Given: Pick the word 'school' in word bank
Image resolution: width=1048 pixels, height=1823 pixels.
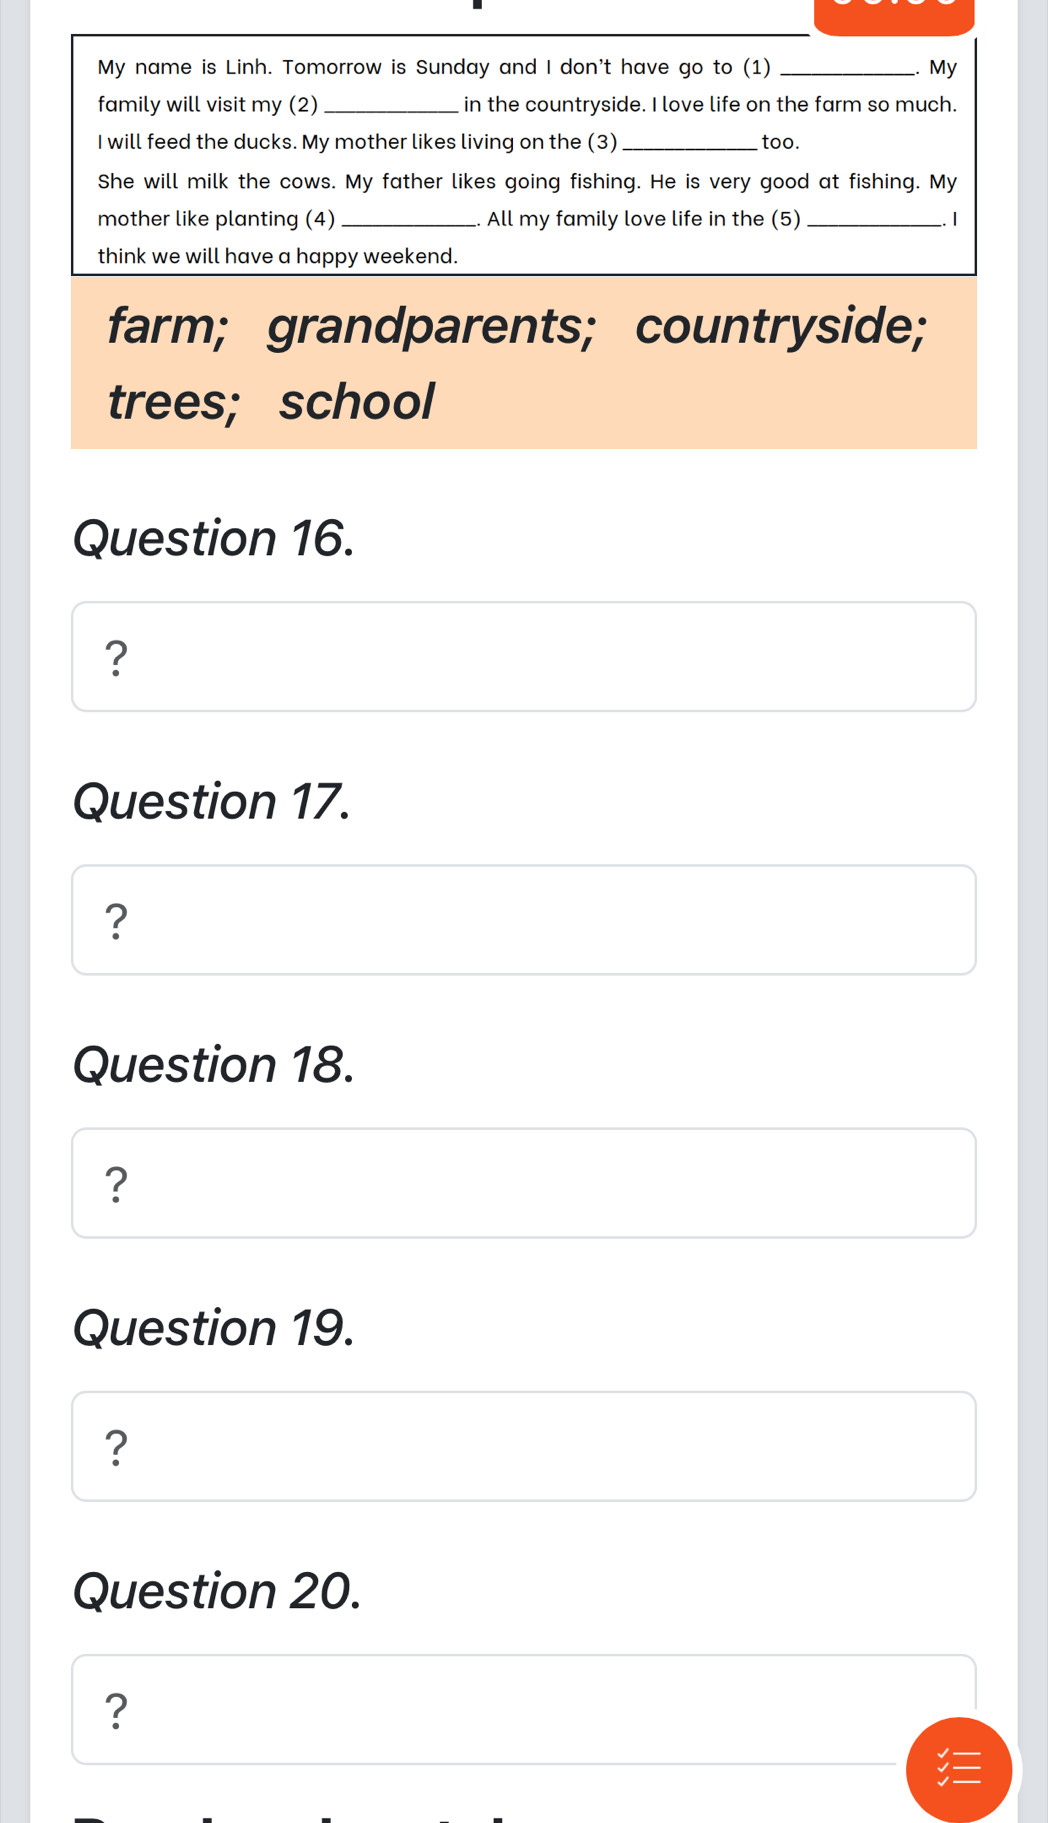Looking at the screenshot, I should pyautogui.click(x=357, y=402).
